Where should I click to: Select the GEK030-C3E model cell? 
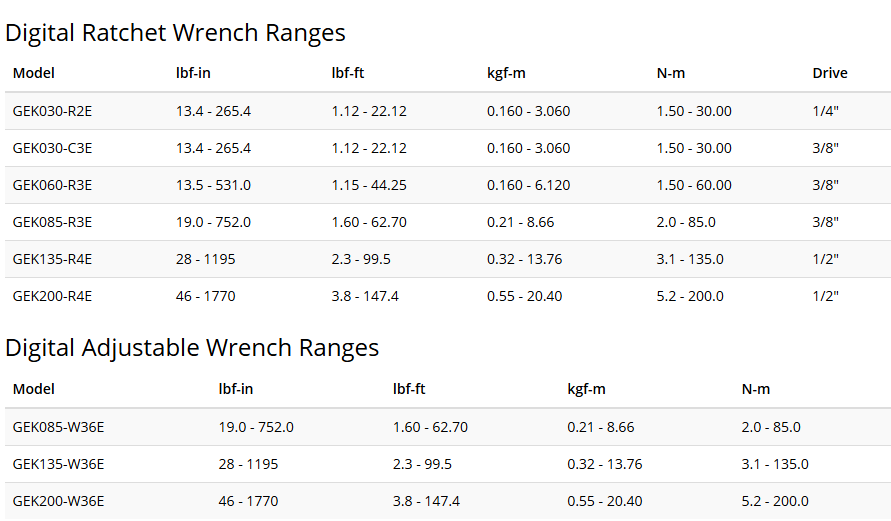click(52, 148)
